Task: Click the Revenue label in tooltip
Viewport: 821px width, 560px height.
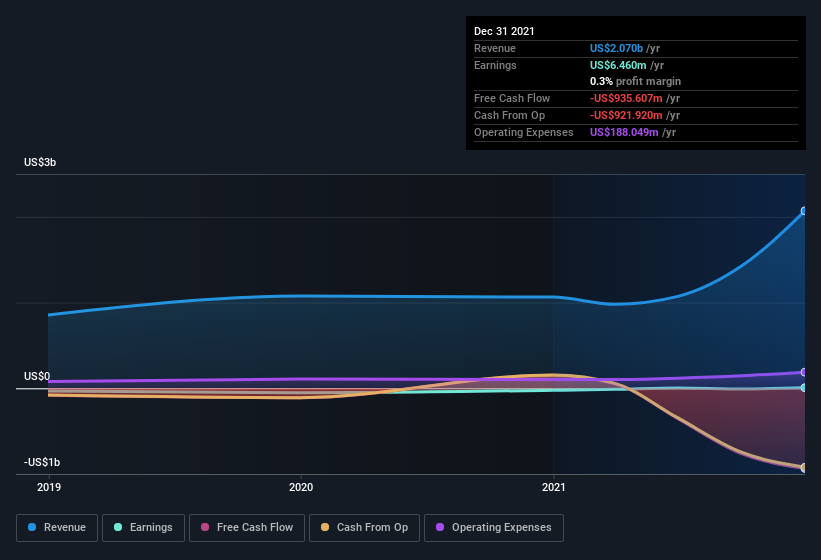Action: [495, 48]
